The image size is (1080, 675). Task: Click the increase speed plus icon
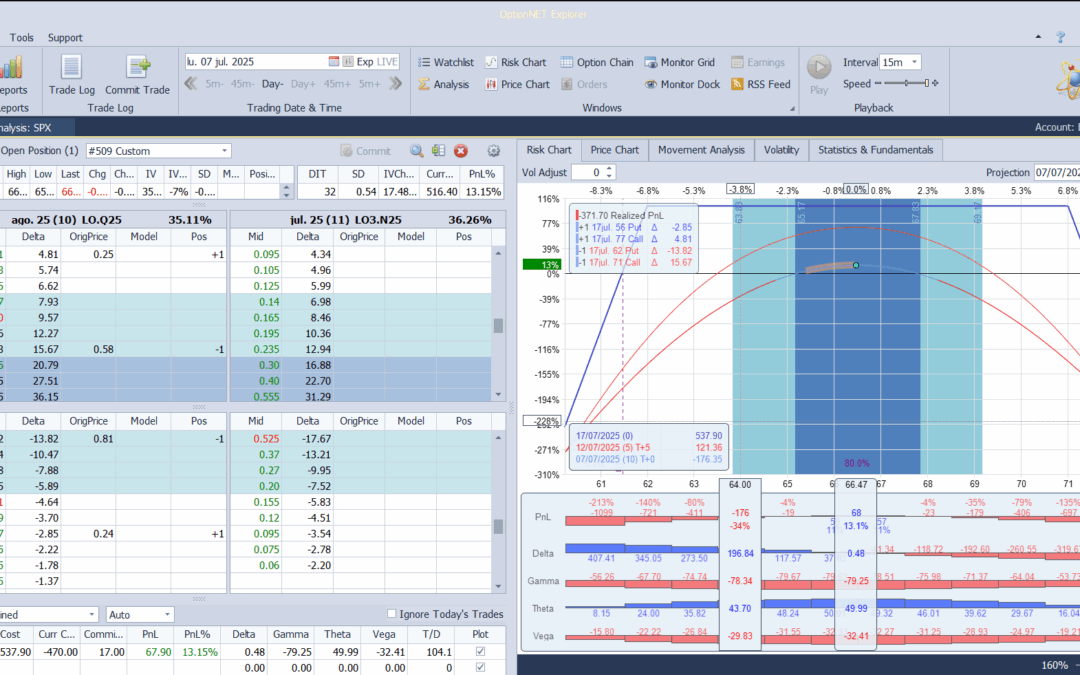pyautogui.click(x=935, y=83)
